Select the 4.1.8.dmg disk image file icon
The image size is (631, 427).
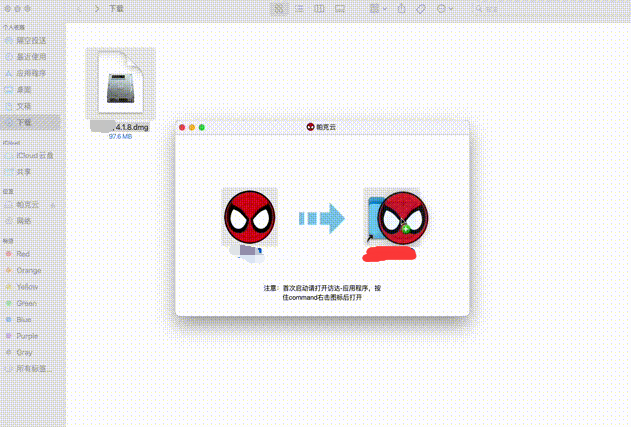[121, 83]
